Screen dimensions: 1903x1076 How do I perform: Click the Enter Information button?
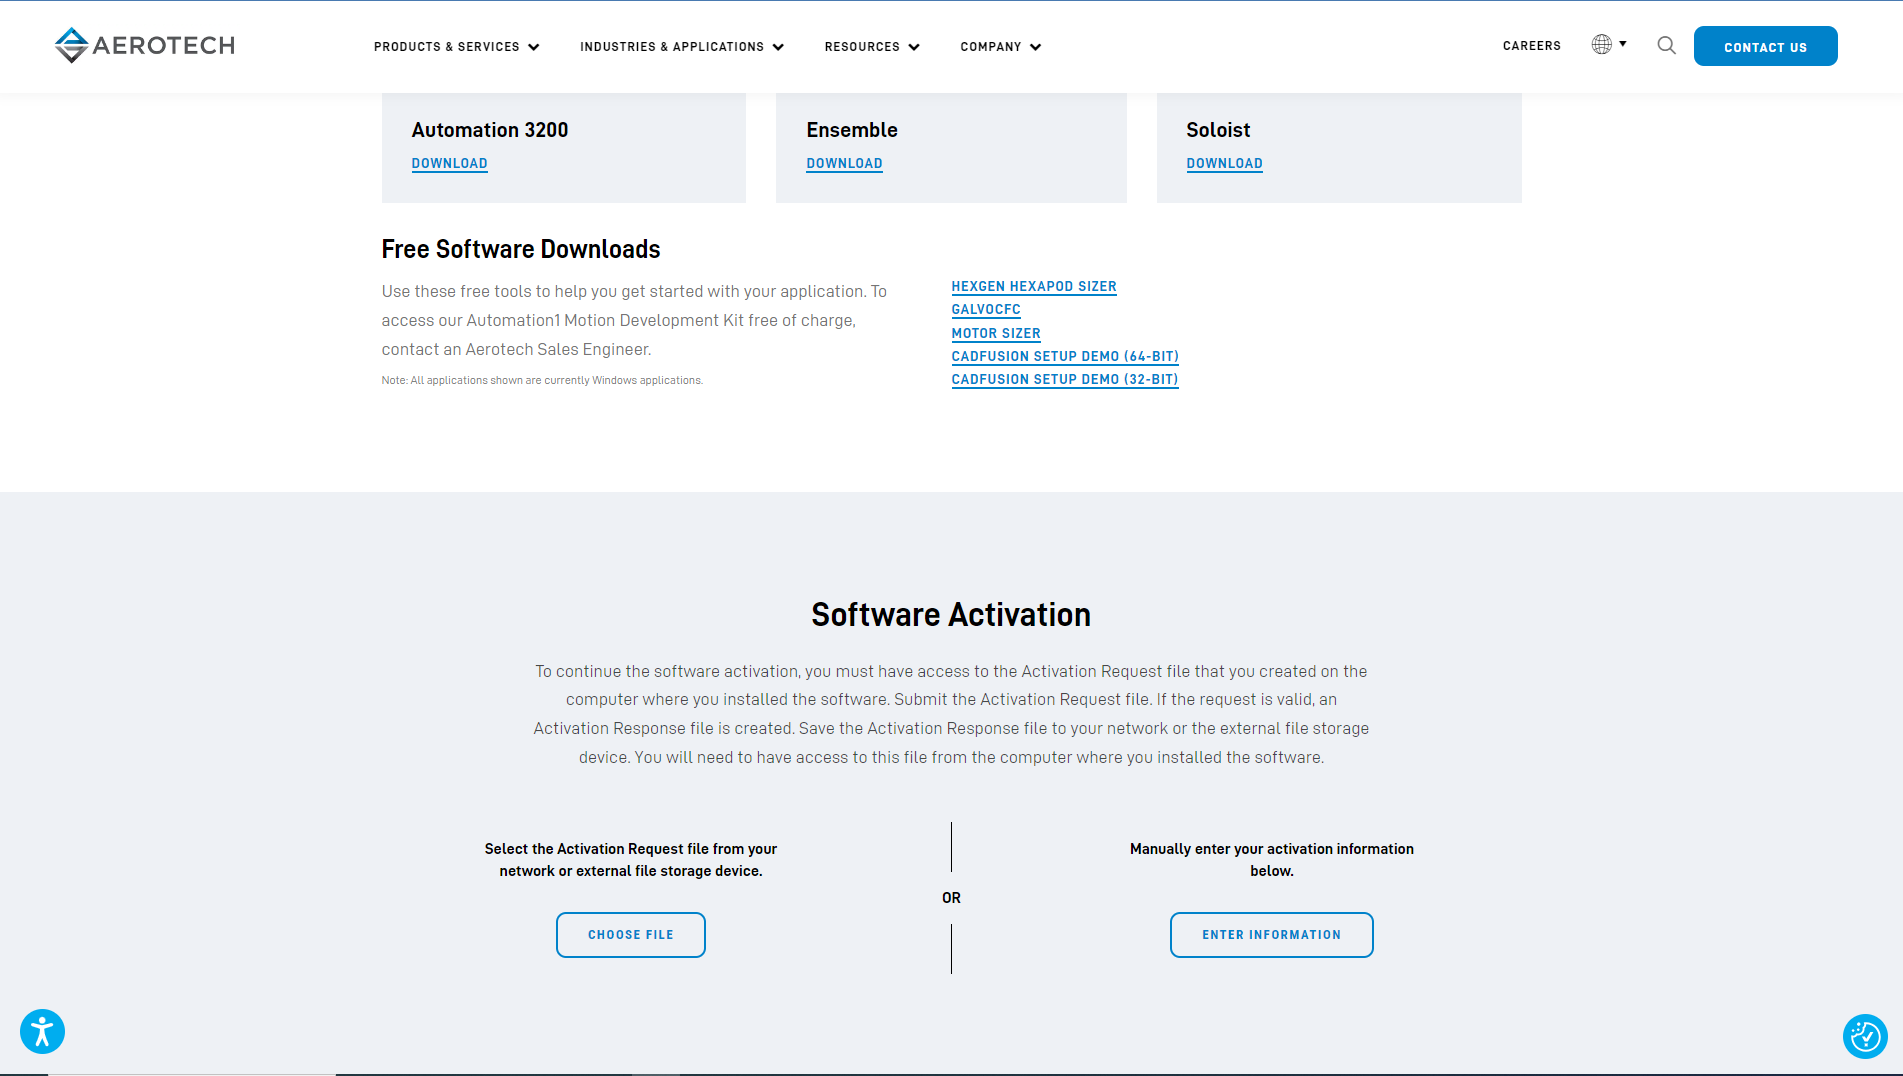tap(1271, 935)
